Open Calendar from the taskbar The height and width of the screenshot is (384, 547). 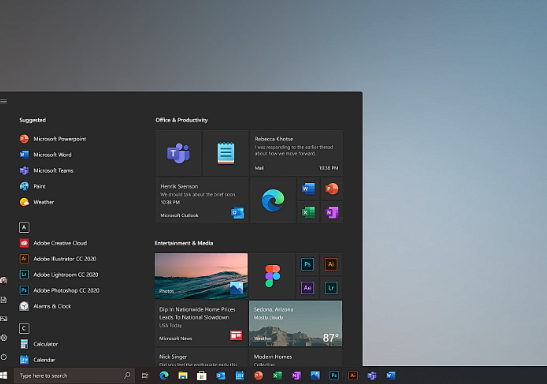pyautogui.click(x=240, y=375)
